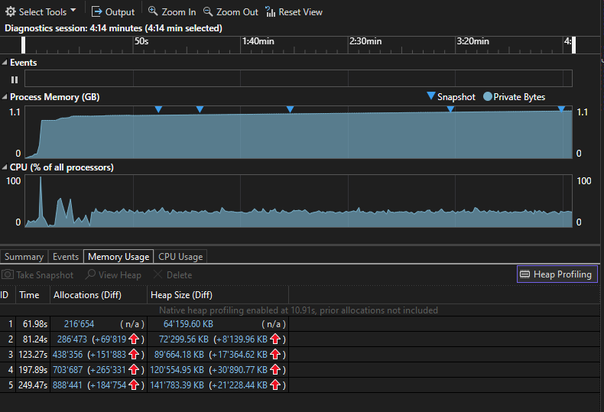Pause events with the pause icon
Screen dimensions: 604x412
point(14,80)
